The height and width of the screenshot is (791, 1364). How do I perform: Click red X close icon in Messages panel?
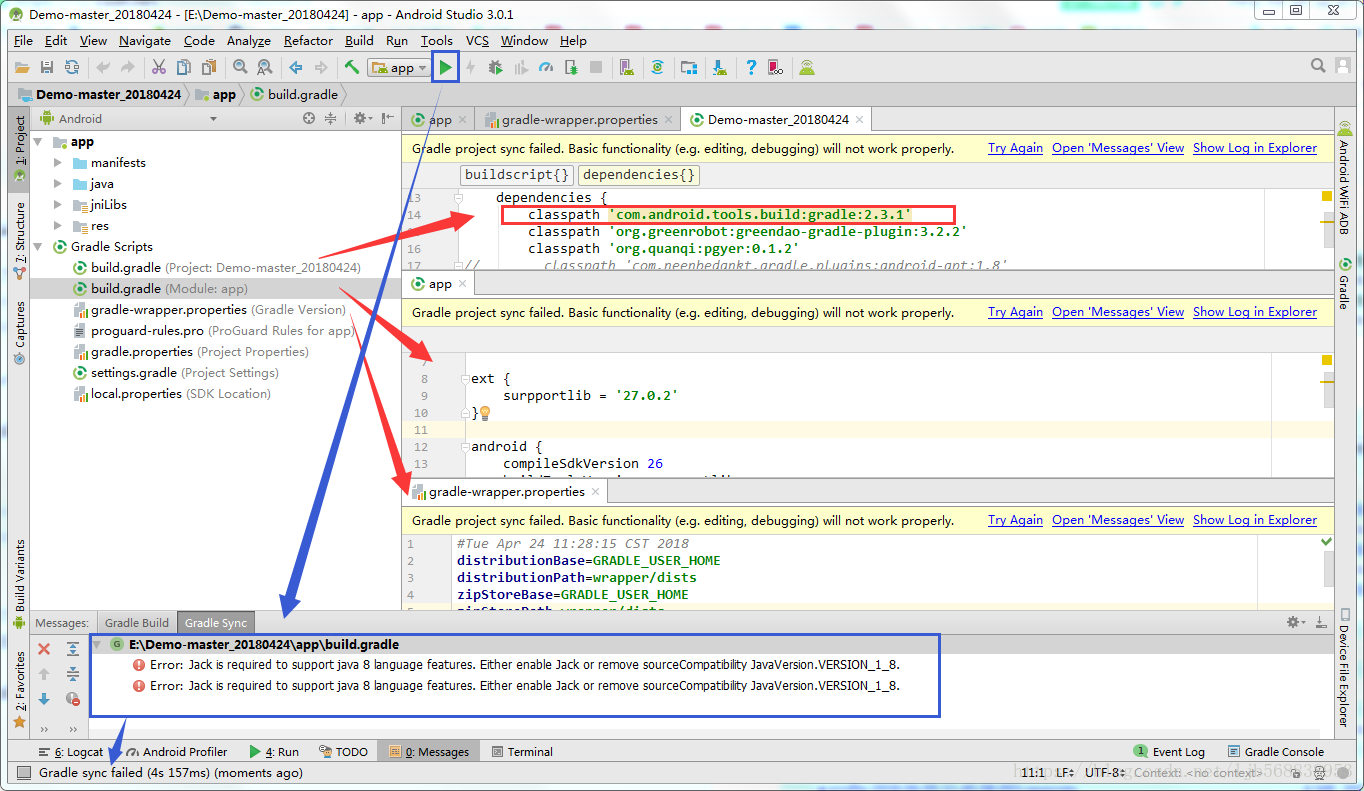pyautogui.click(x=44, y=649)
